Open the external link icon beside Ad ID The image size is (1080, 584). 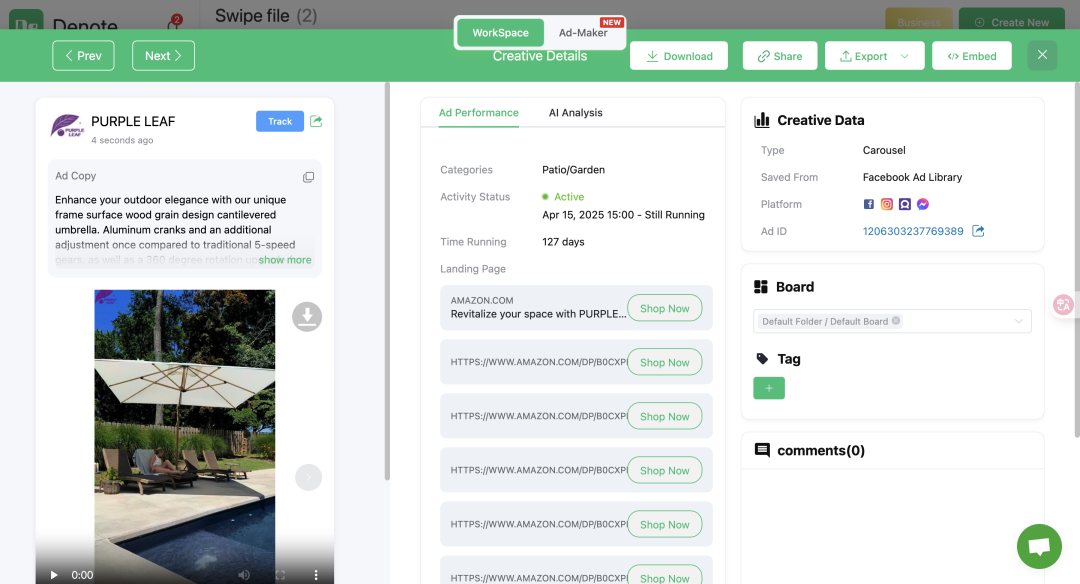978,231
